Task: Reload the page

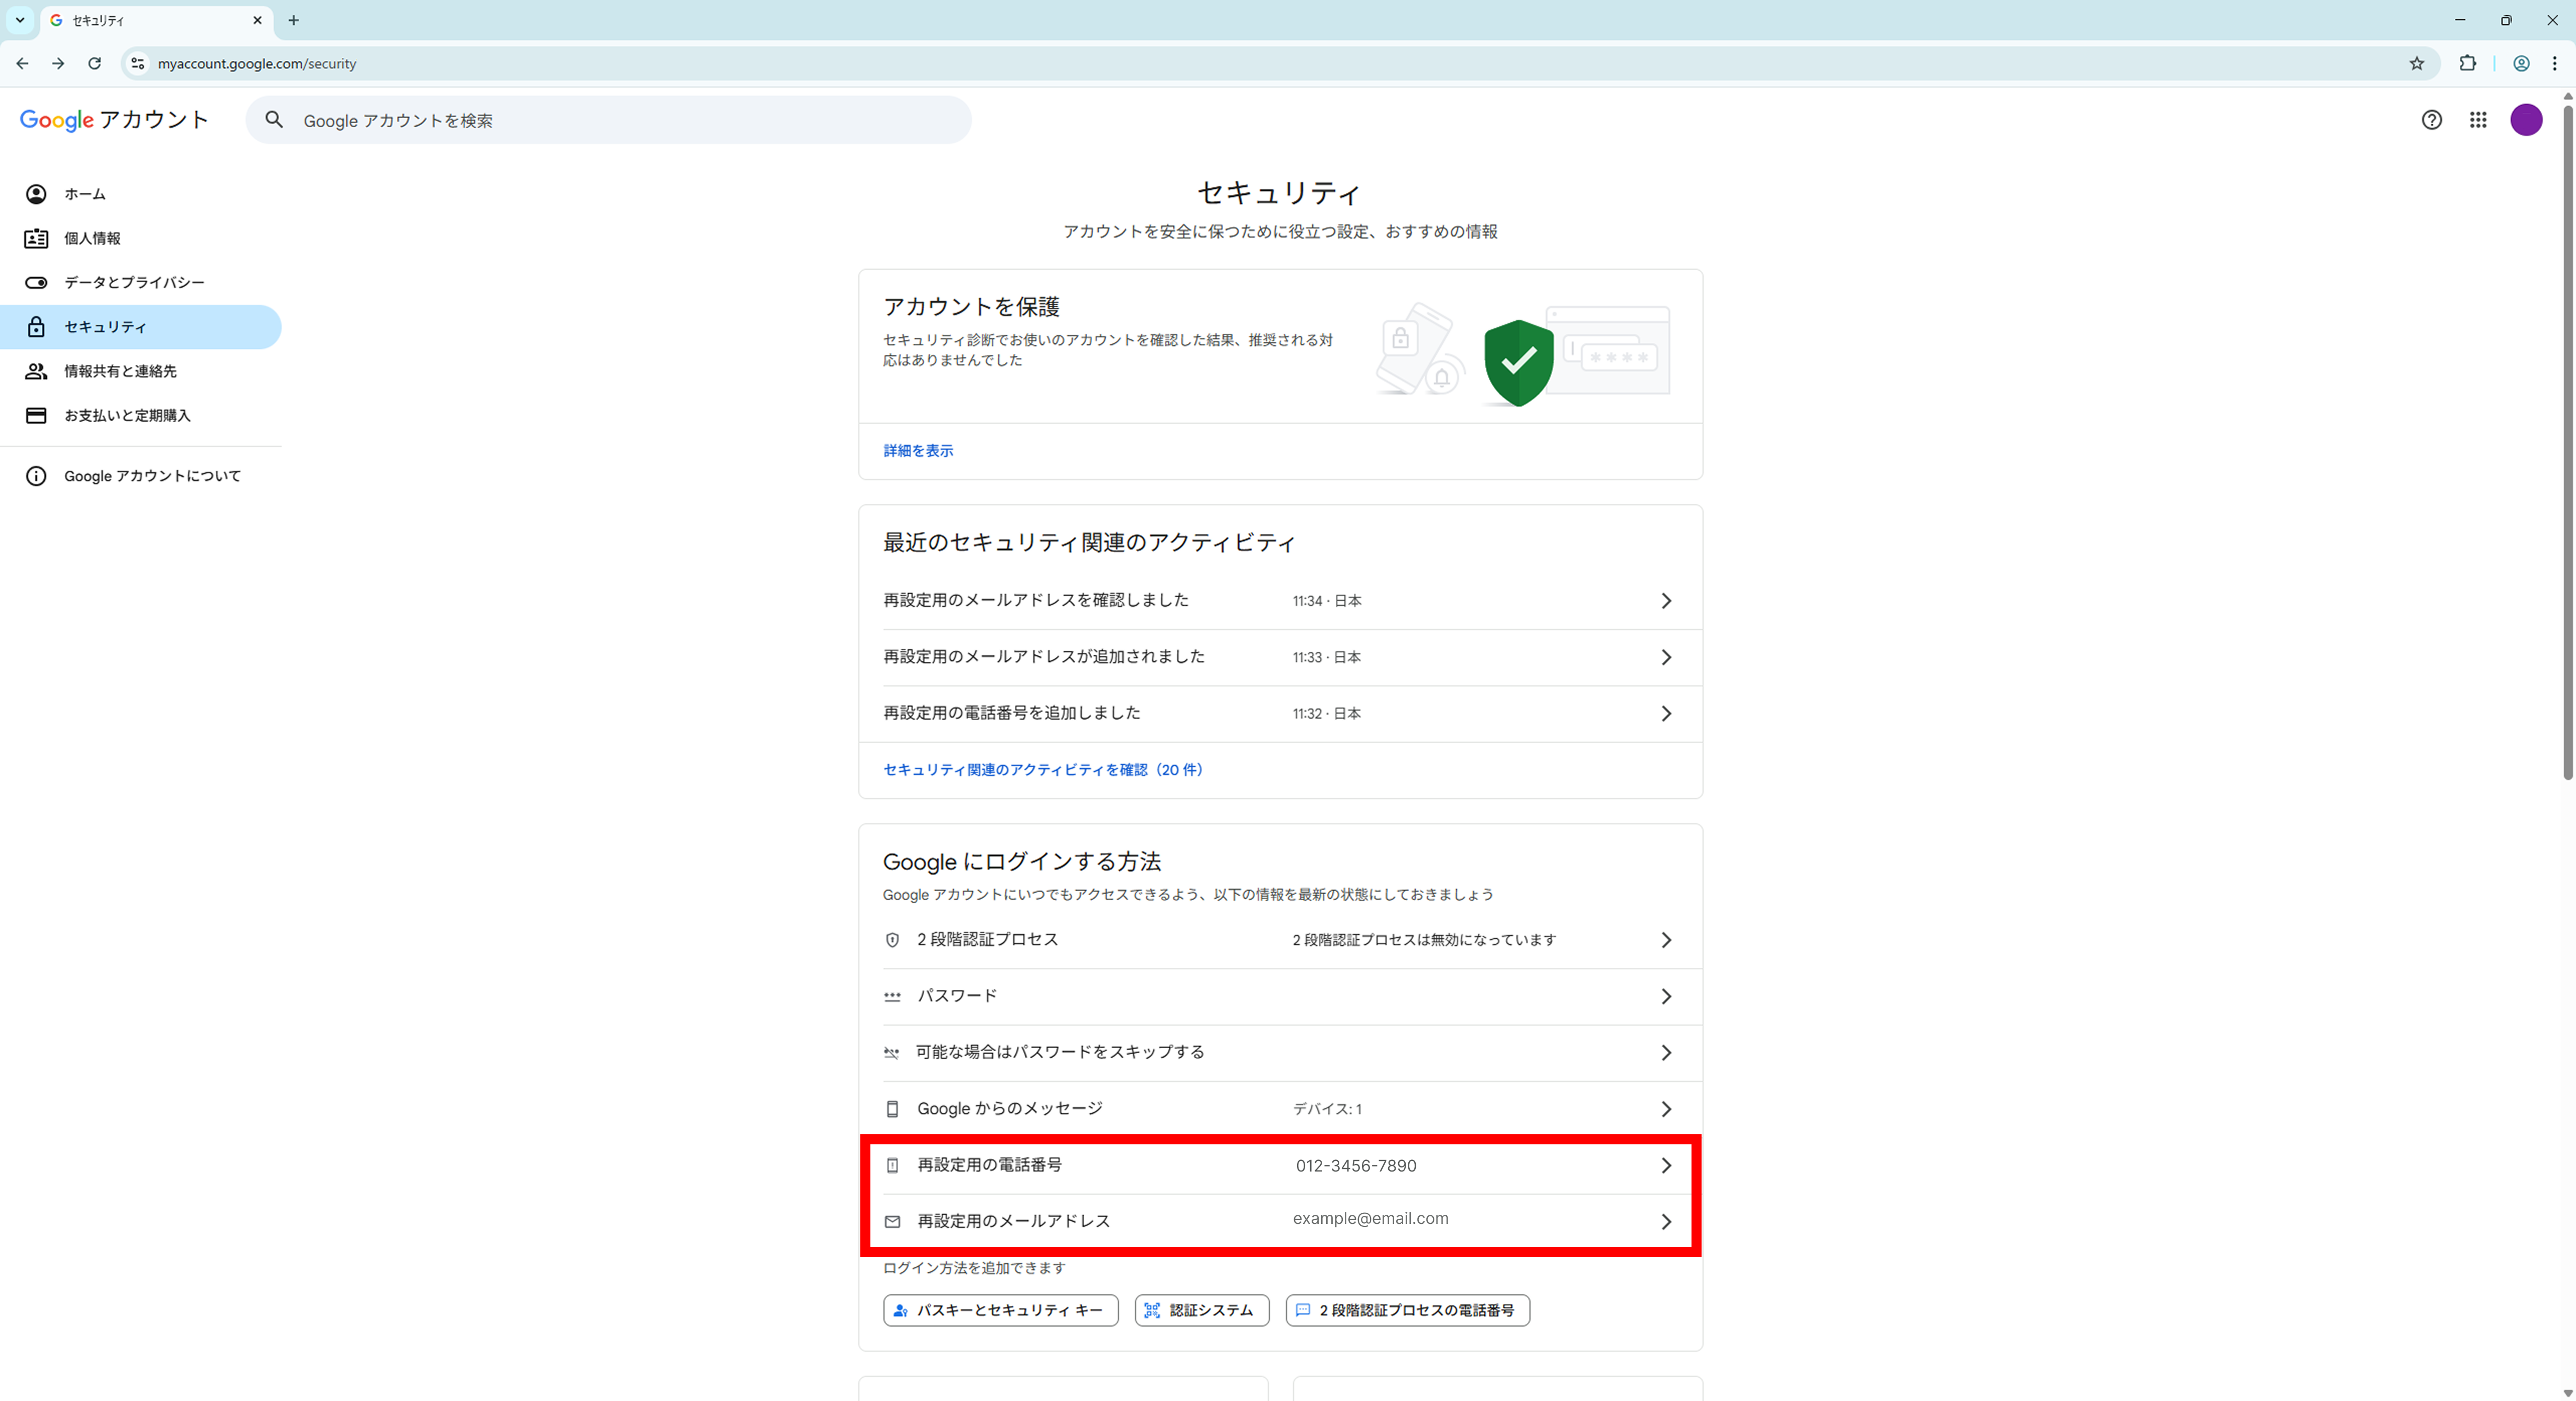Action: click(x=94, y=63)
